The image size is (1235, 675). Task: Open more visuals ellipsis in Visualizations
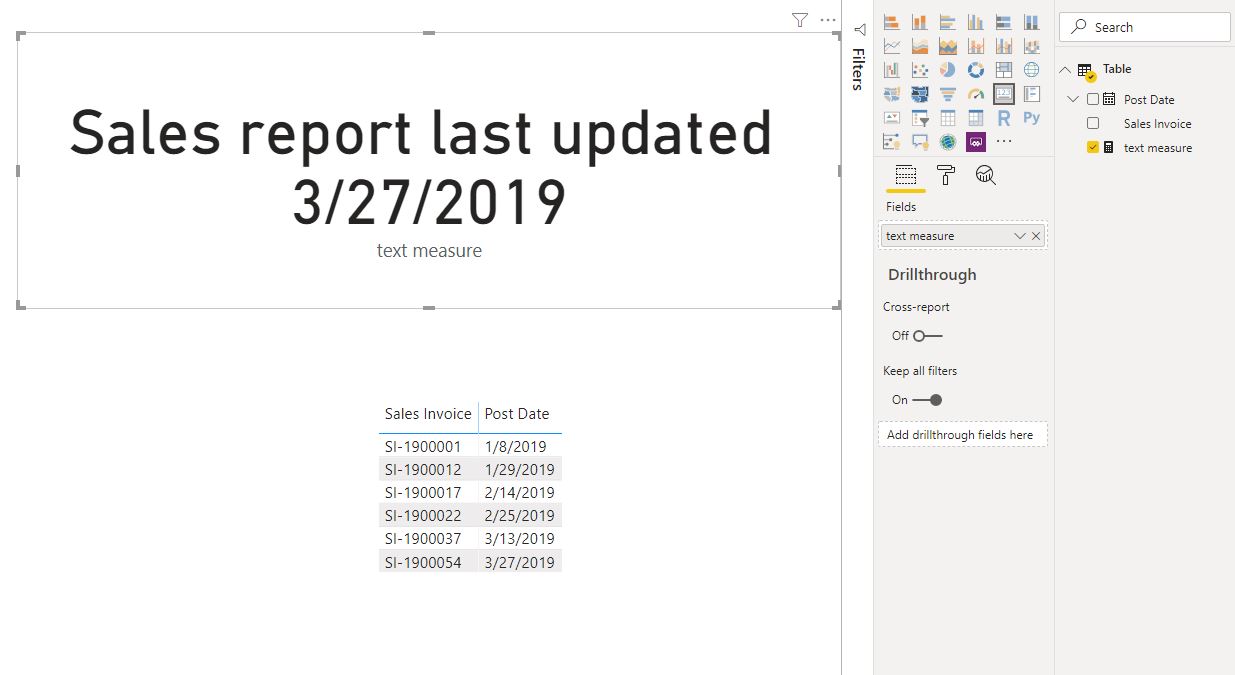(x=1004, y=142)
